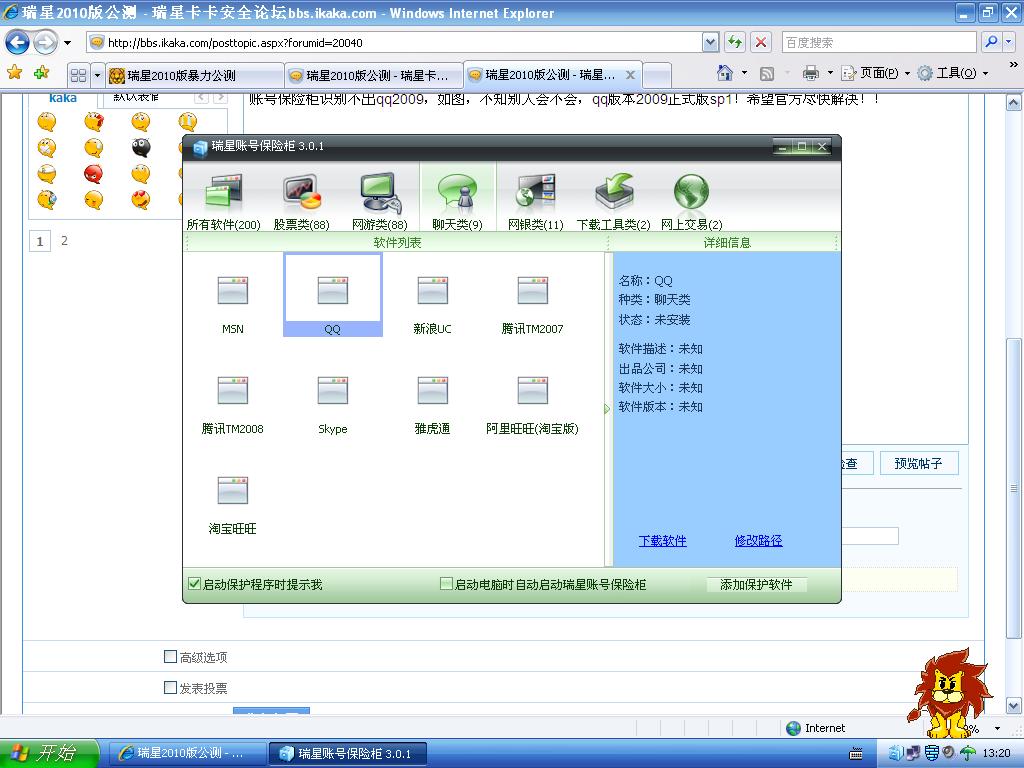
Task: Click the 百度搜索 search box
Action: tap(879, 42)
